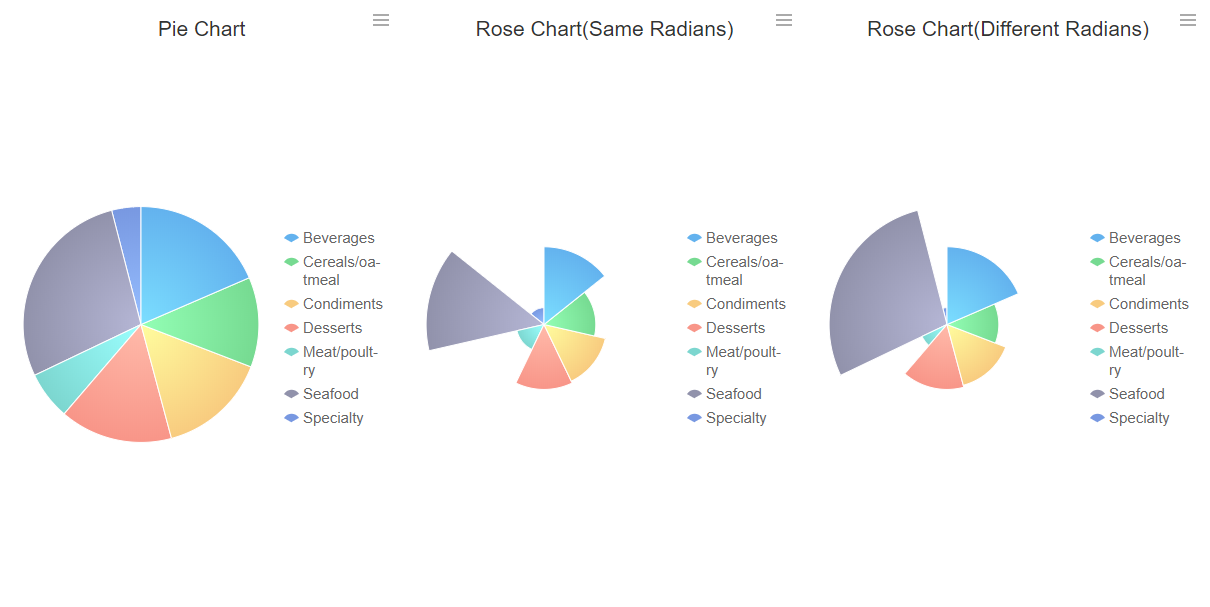Screen dimensions: 1210x607
Task: Click the Condiments legend text in Same Radians chart
Action: tap(747, 304)
